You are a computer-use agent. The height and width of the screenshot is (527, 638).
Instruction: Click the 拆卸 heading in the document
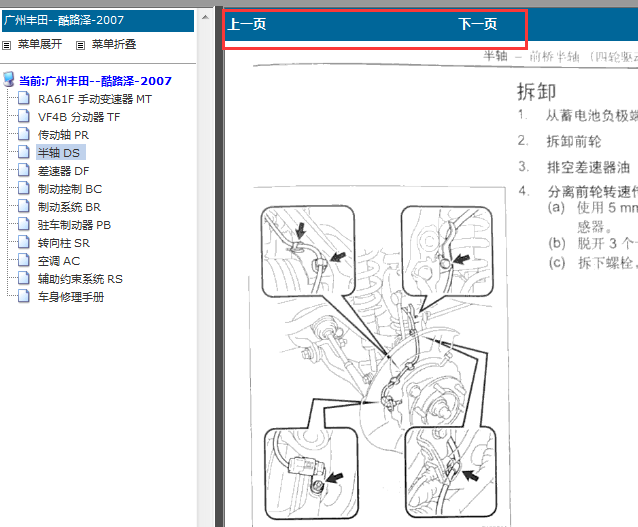coord(536,92)
